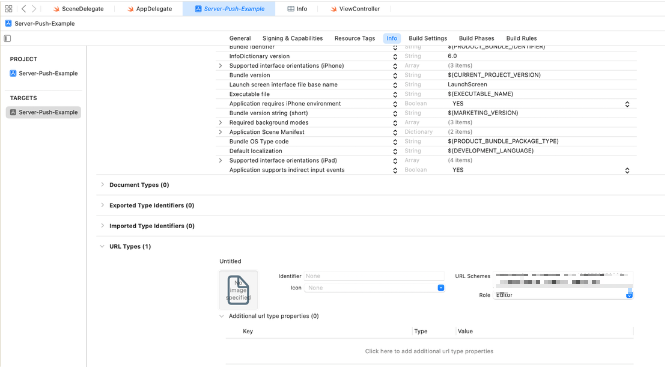Select the $(DEVELOPMENT_LANGUAGE) value

(x=490, y=150)
